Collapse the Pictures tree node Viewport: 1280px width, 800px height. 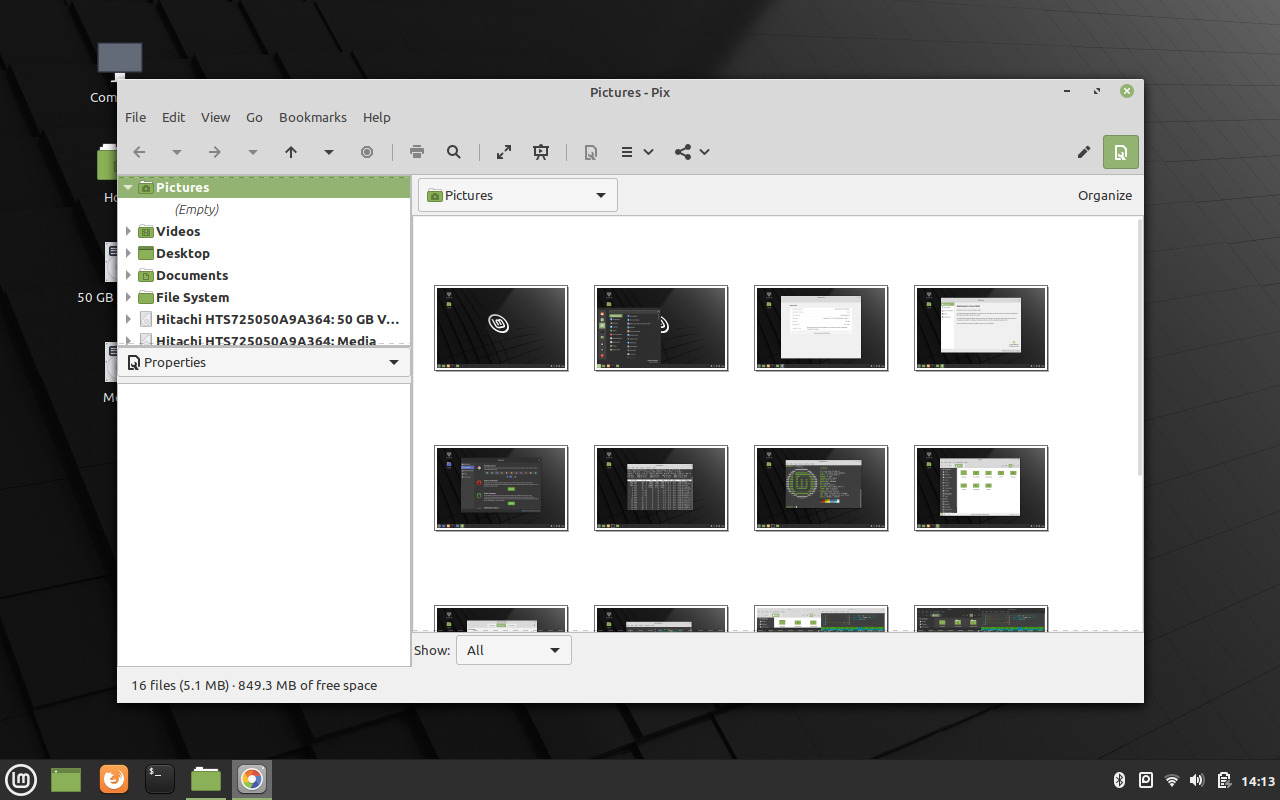[128, 187]
